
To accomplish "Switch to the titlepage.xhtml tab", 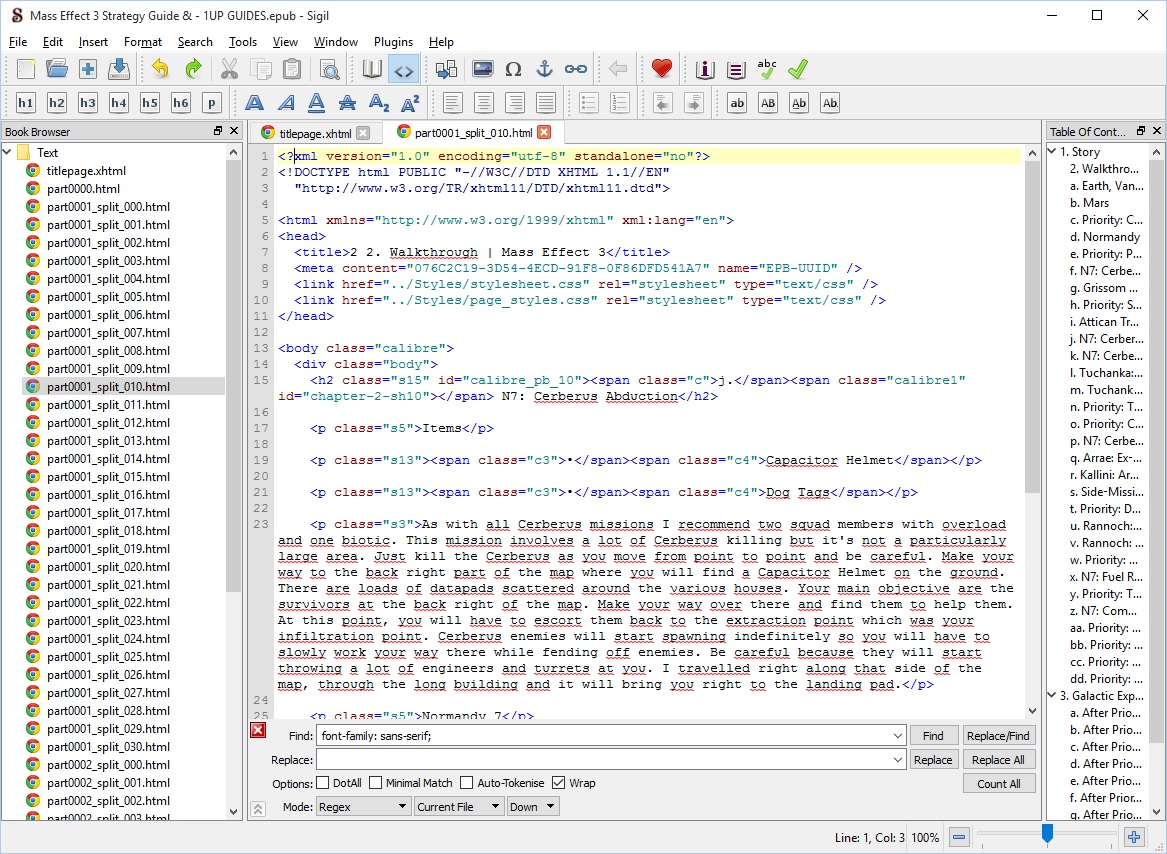I will click(x=314, y=133).
